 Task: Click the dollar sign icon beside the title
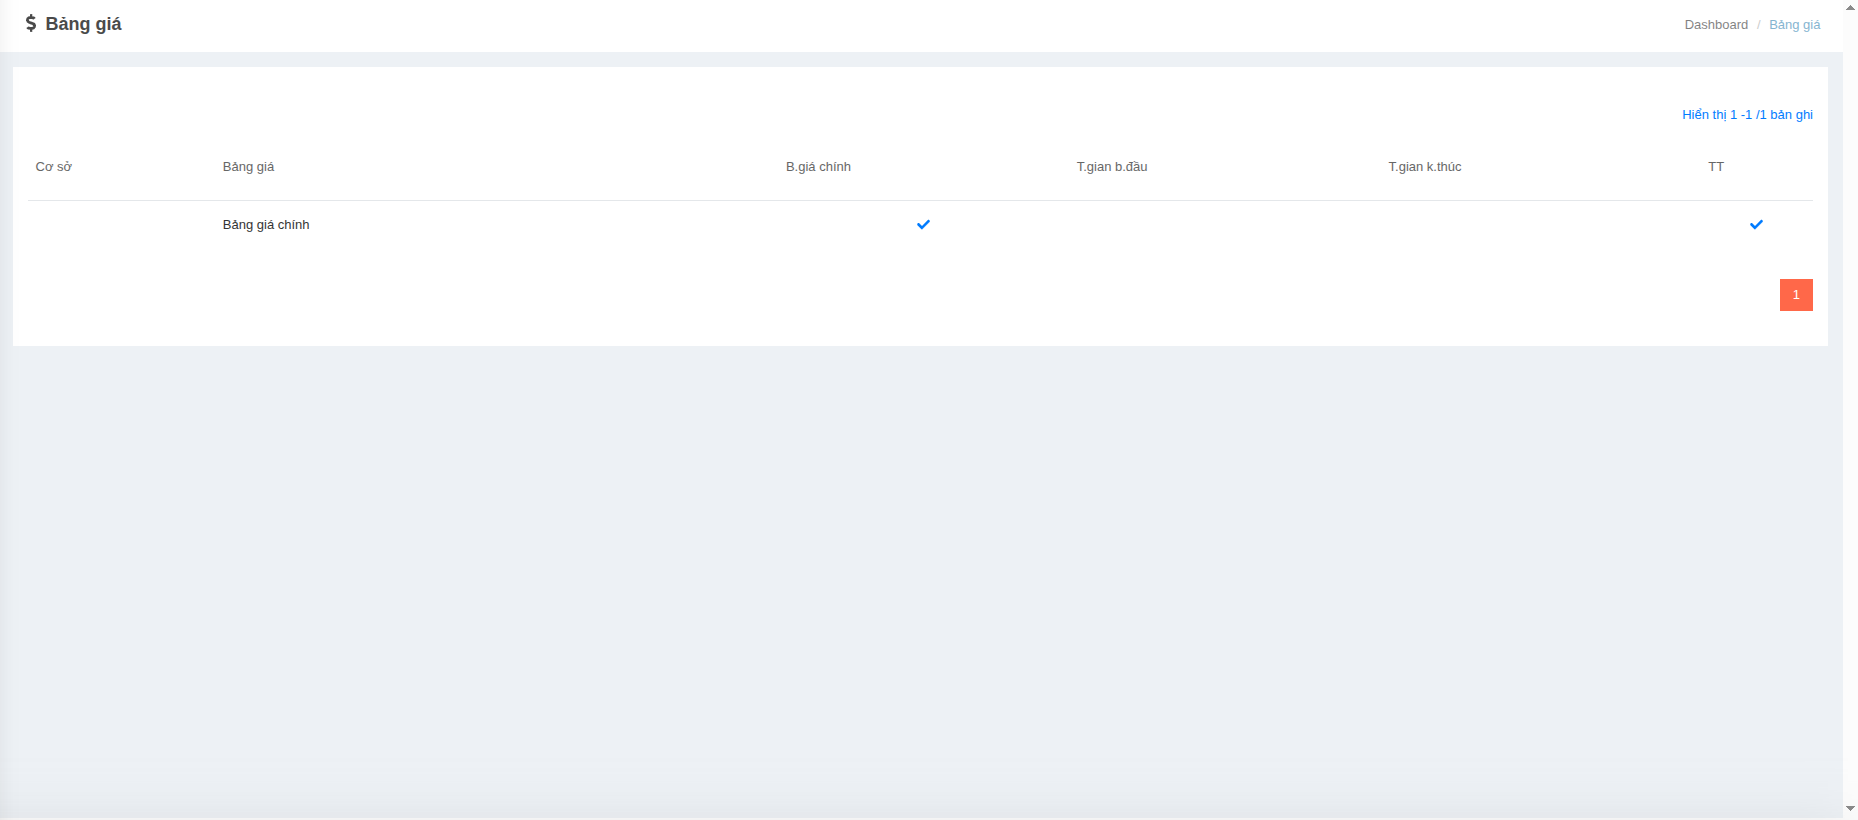click(x=31, y=24)
